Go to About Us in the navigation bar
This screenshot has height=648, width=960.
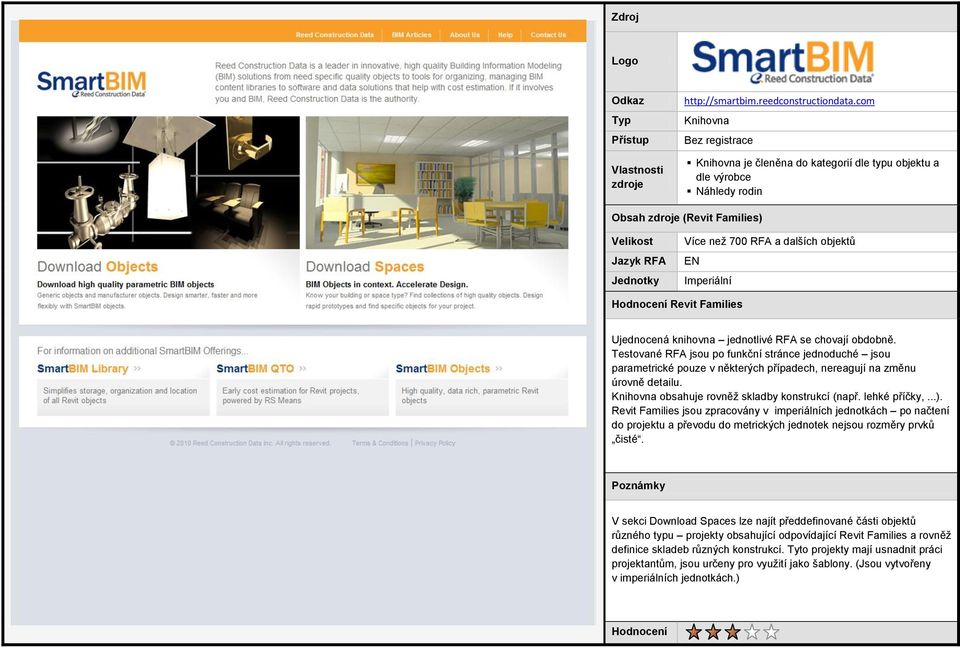tap(465, 35)
